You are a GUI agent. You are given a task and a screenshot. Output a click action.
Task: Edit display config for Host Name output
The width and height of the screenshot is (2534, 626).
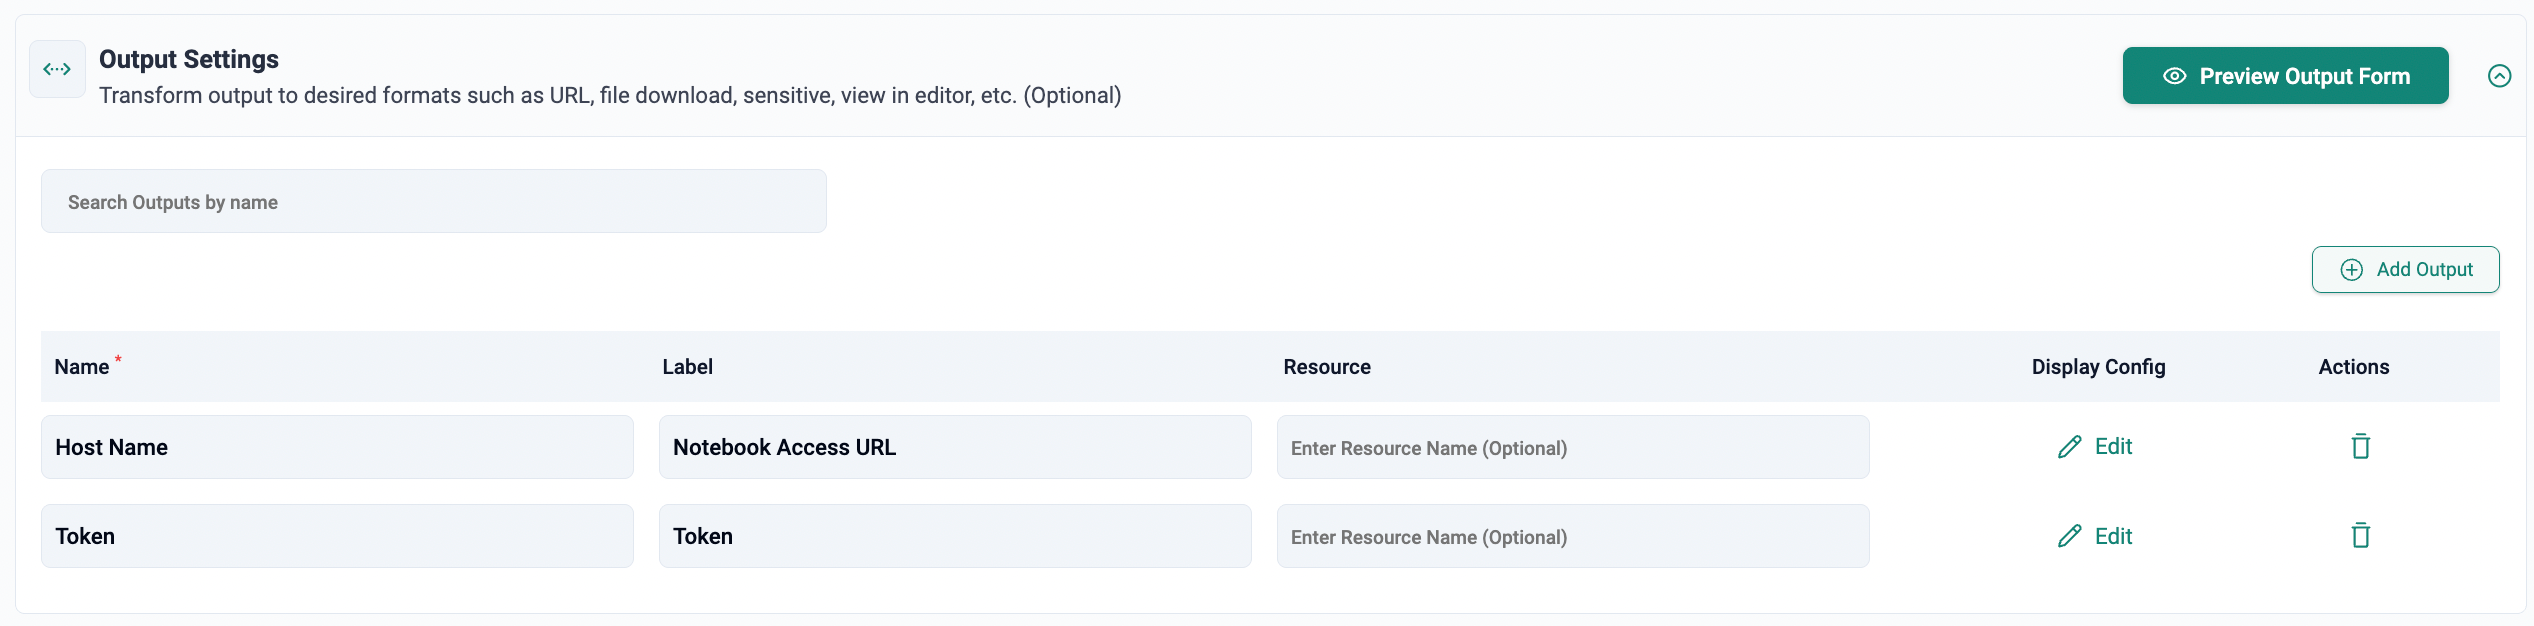point(2095,447)
